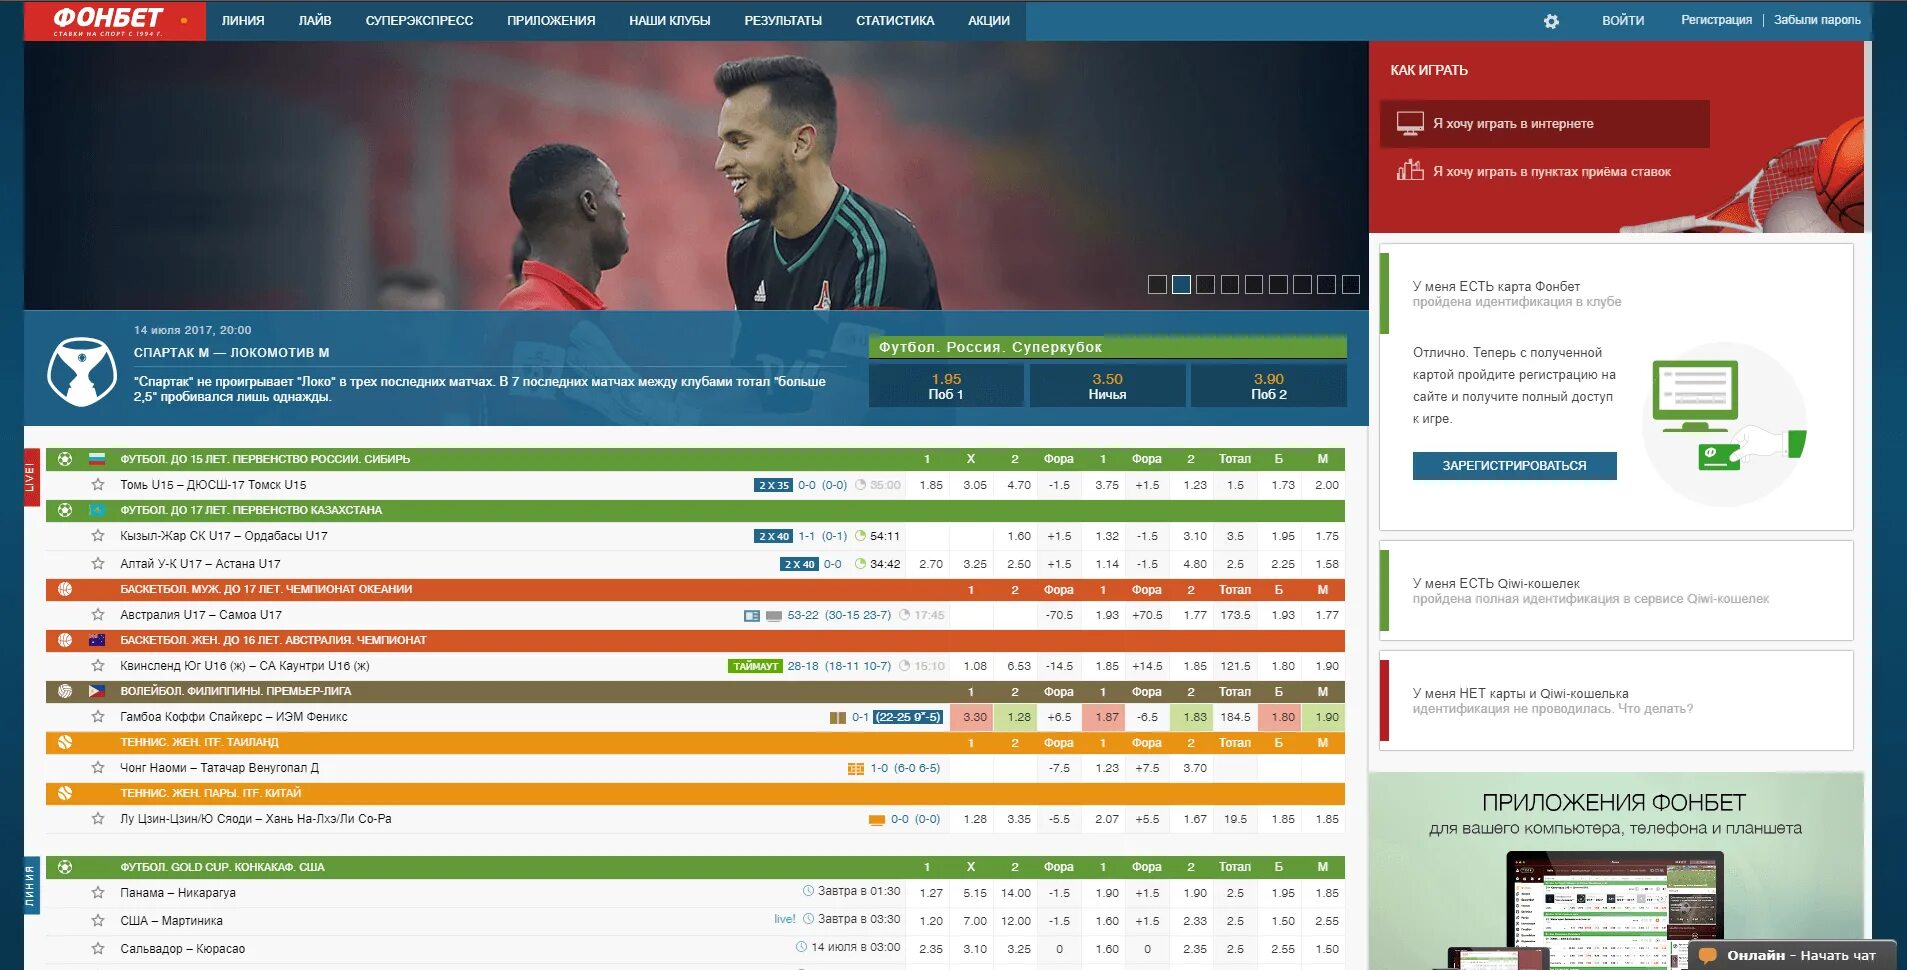Open the ЛИНИЯ menu
This screenshot has width=1907, height=970.
click(243, 20)
